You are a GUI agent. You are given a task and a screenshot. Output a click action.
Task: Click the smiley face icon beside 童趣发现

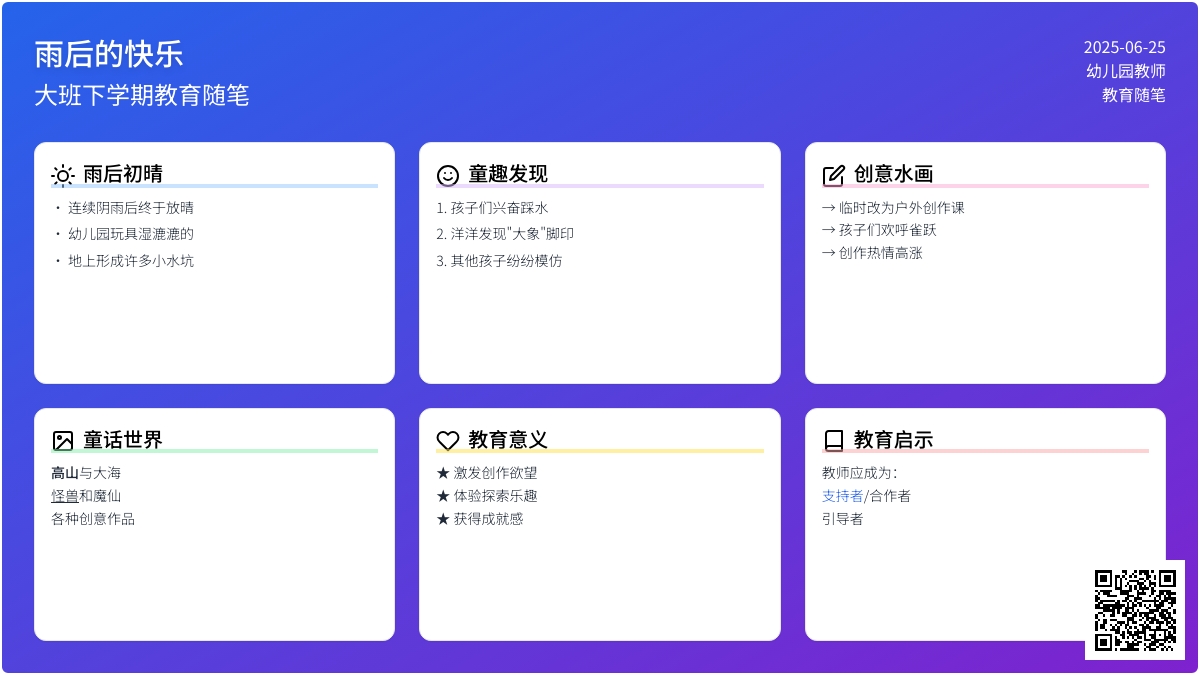[x=448, y=176]
